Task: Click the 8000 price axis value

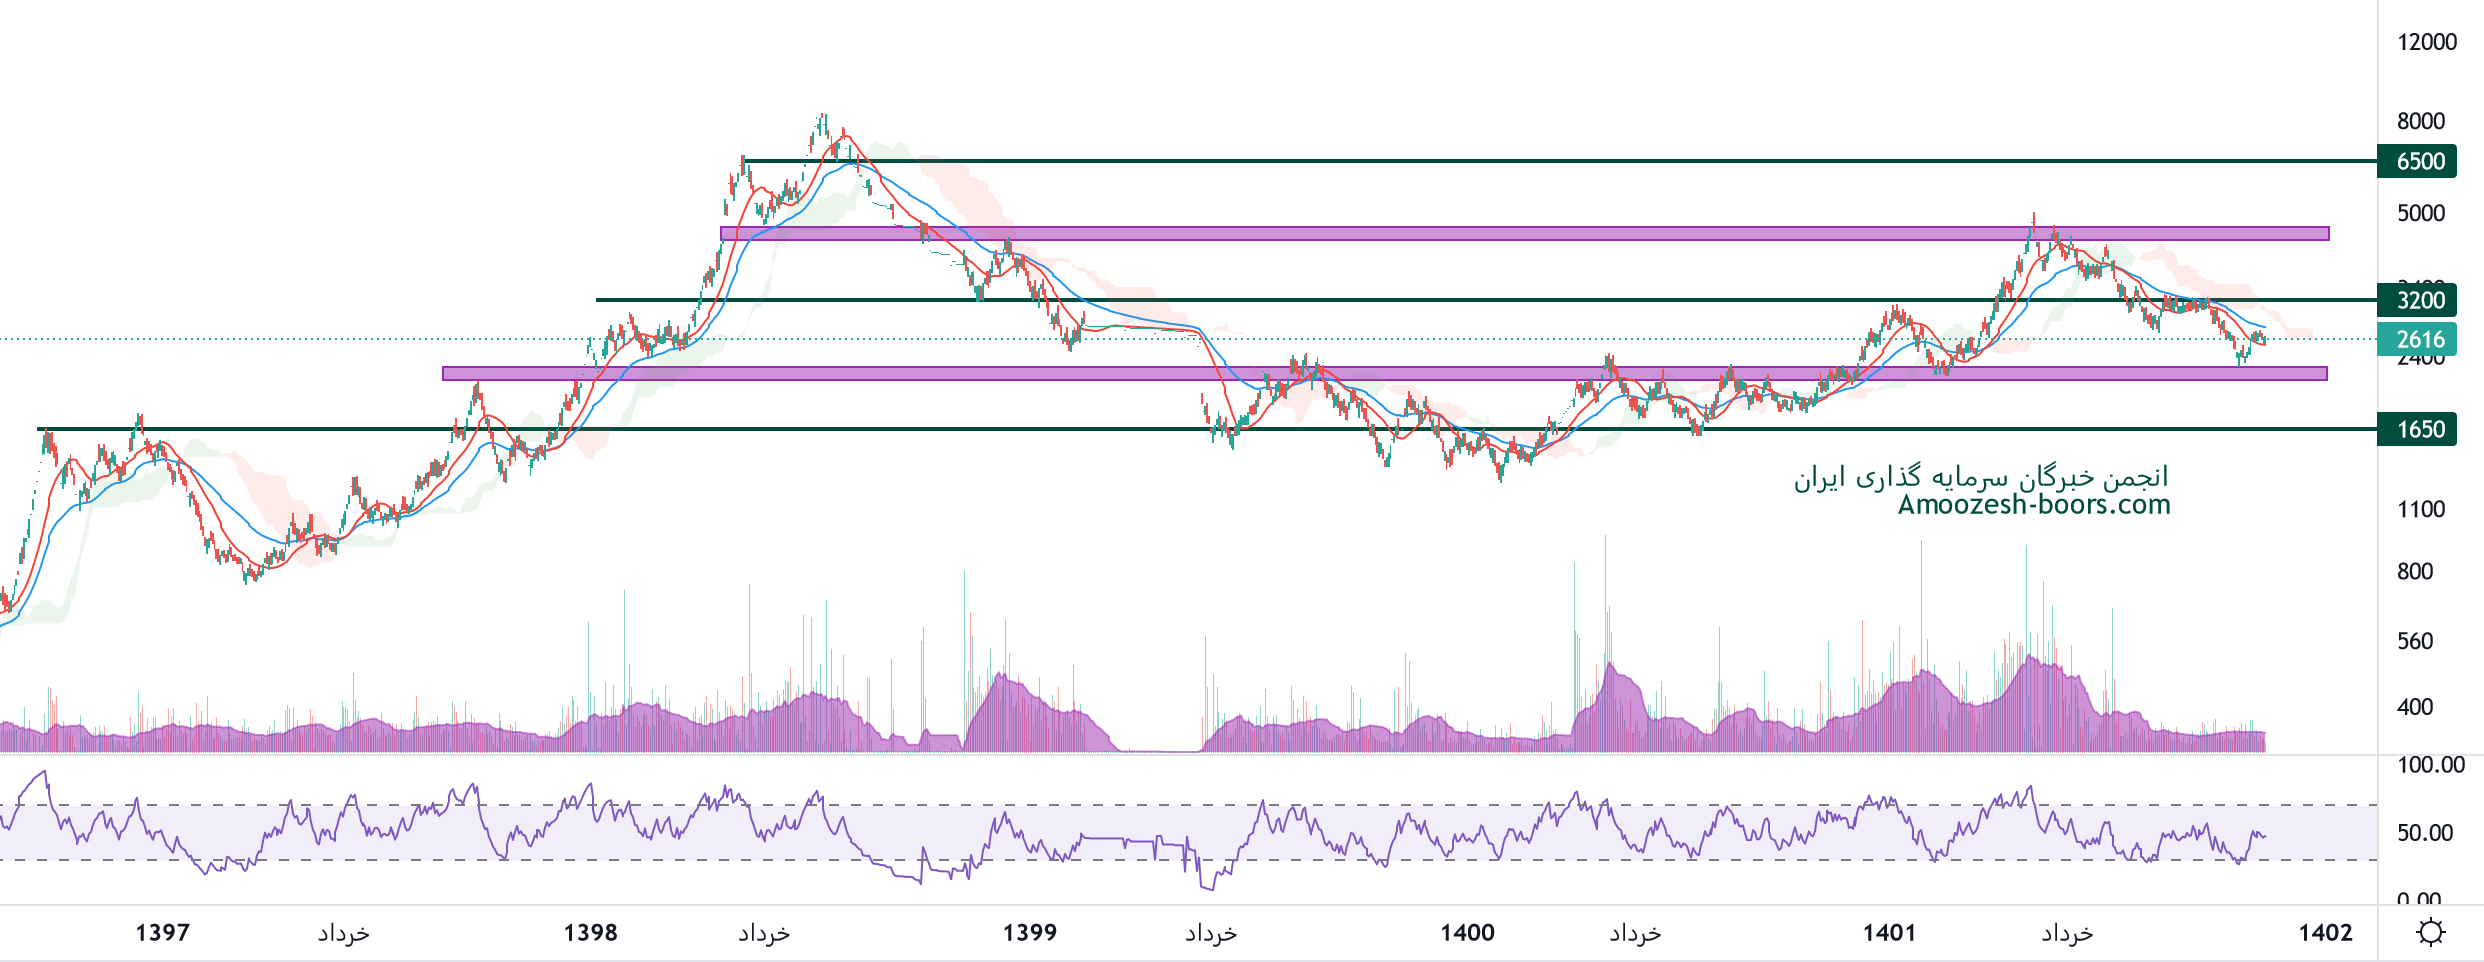Action: point(2420,121)
